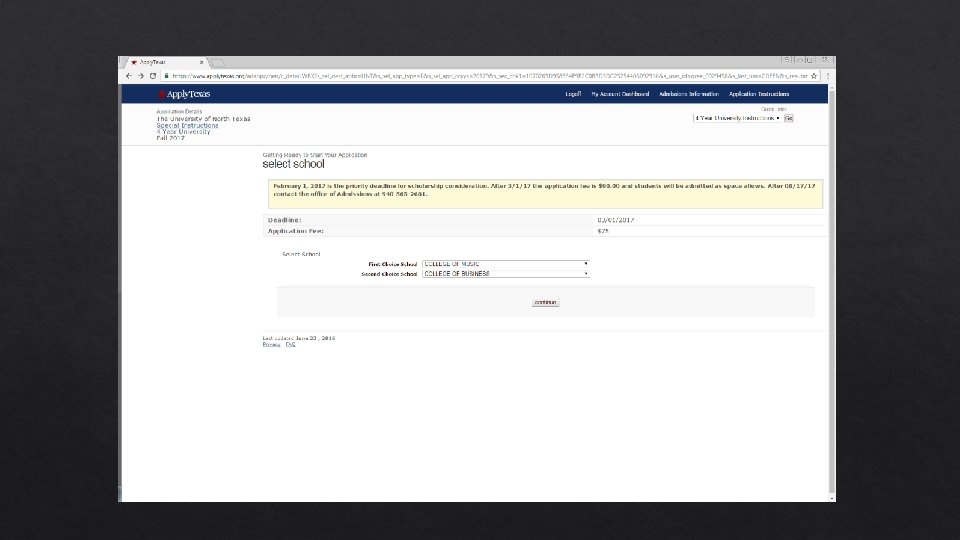Click 'Fall 2017' in application details
The image size is (960, 540).
tap(170, 138)
